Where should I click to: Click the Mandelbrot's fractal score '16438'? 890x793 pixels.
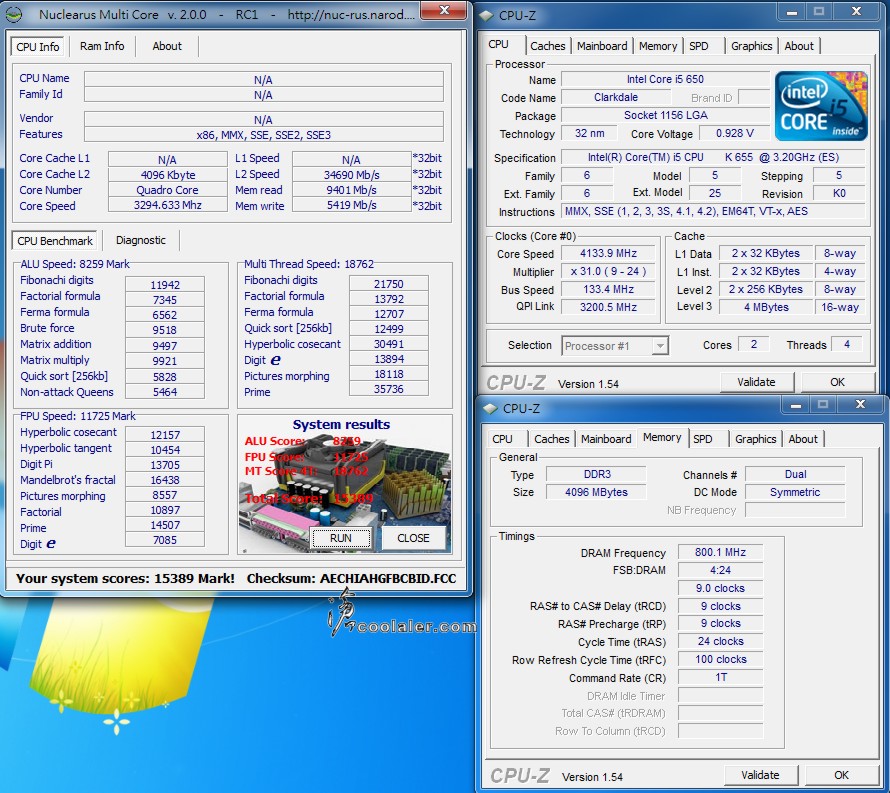[165, 480]
